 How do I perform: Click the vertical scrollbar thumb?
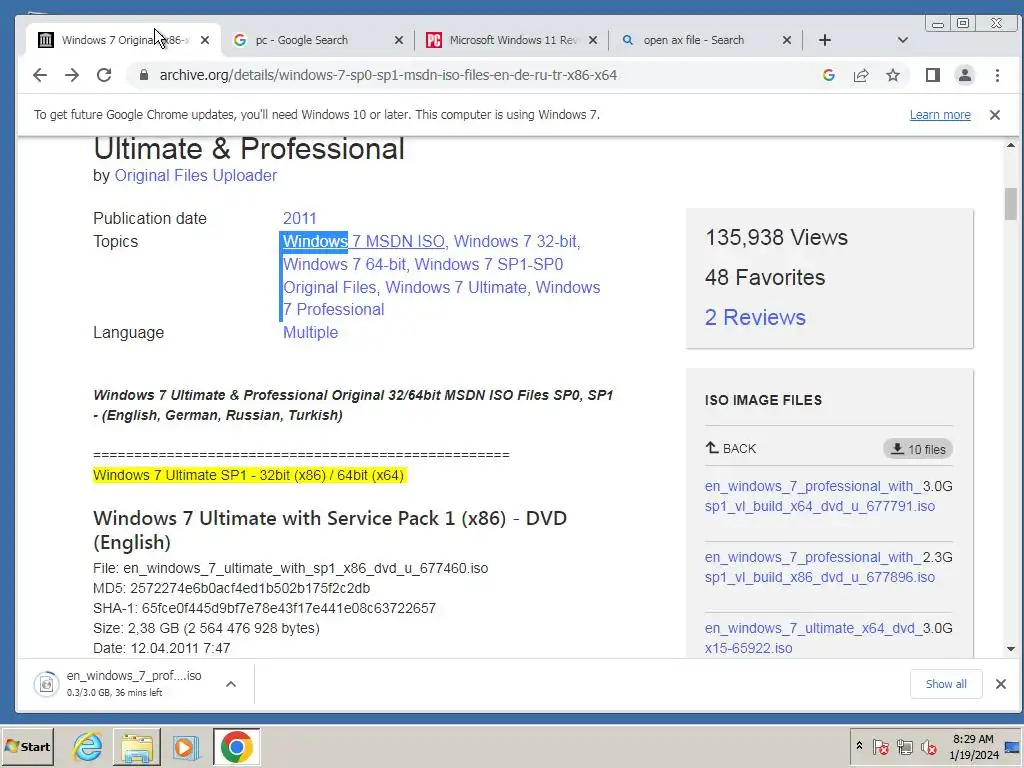(1011, 204)
